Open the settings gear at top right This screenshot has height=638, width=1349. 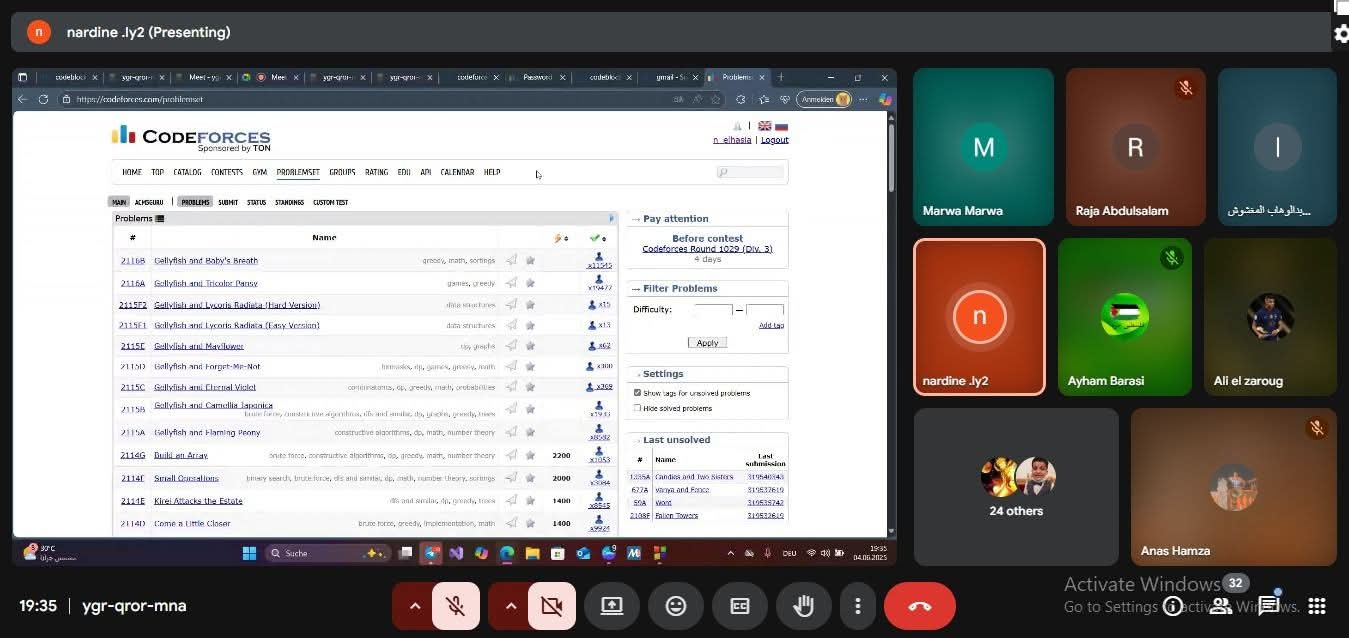(1341, 33)
